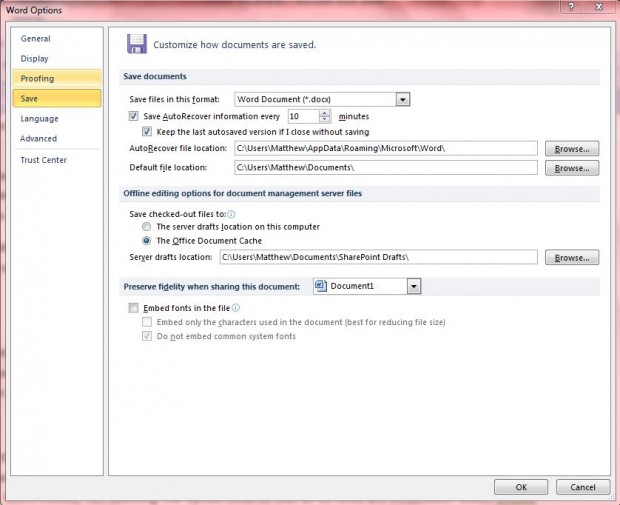
Task: Click info icon next to Embed fonts in file
Action: (x=236, y=308)
